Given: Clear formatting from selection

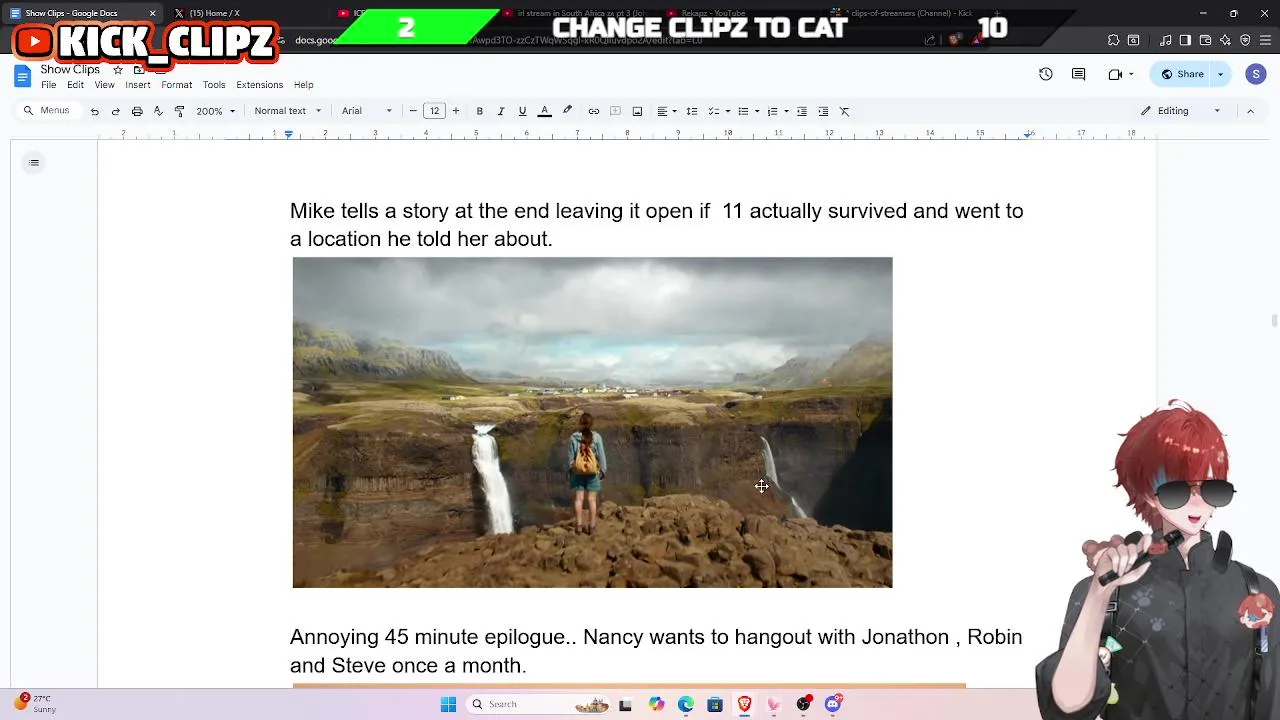Looking at the screenshot, I should [x=844, y=111].
